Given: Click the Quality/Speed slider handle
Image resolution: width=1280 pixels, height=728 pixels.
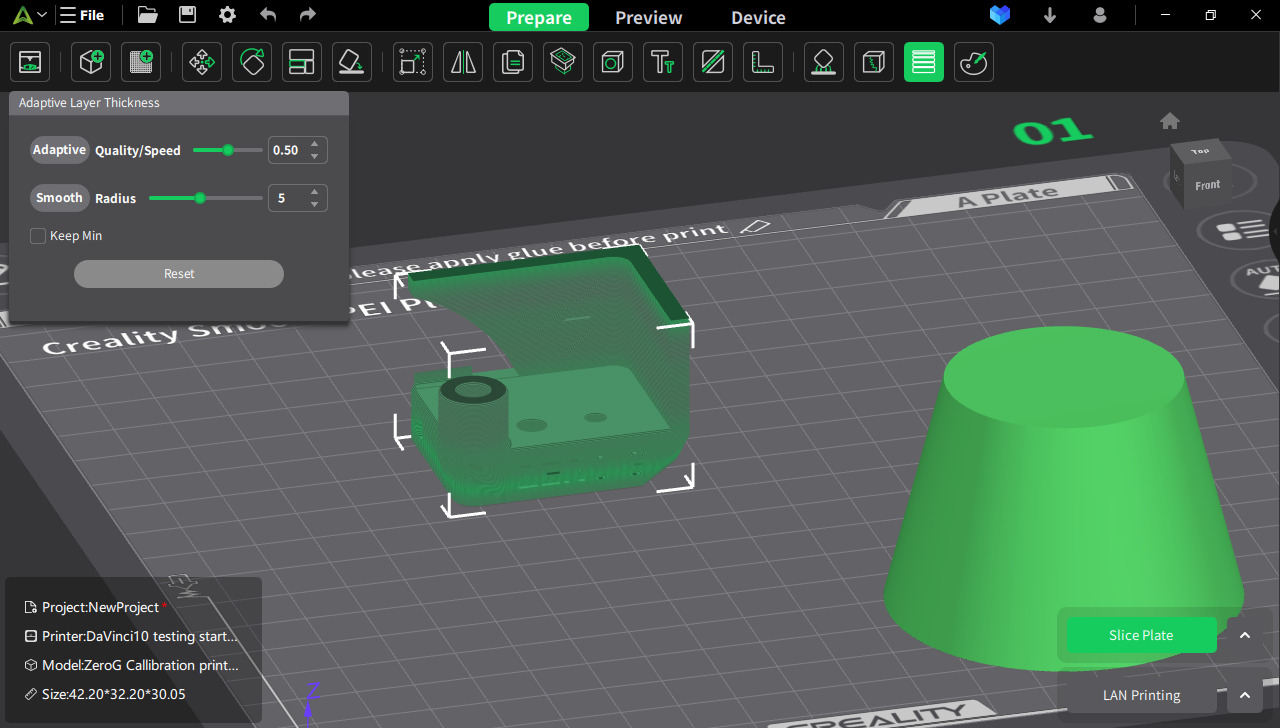Looking at the screenshot, I should click(x=228, y=150).
